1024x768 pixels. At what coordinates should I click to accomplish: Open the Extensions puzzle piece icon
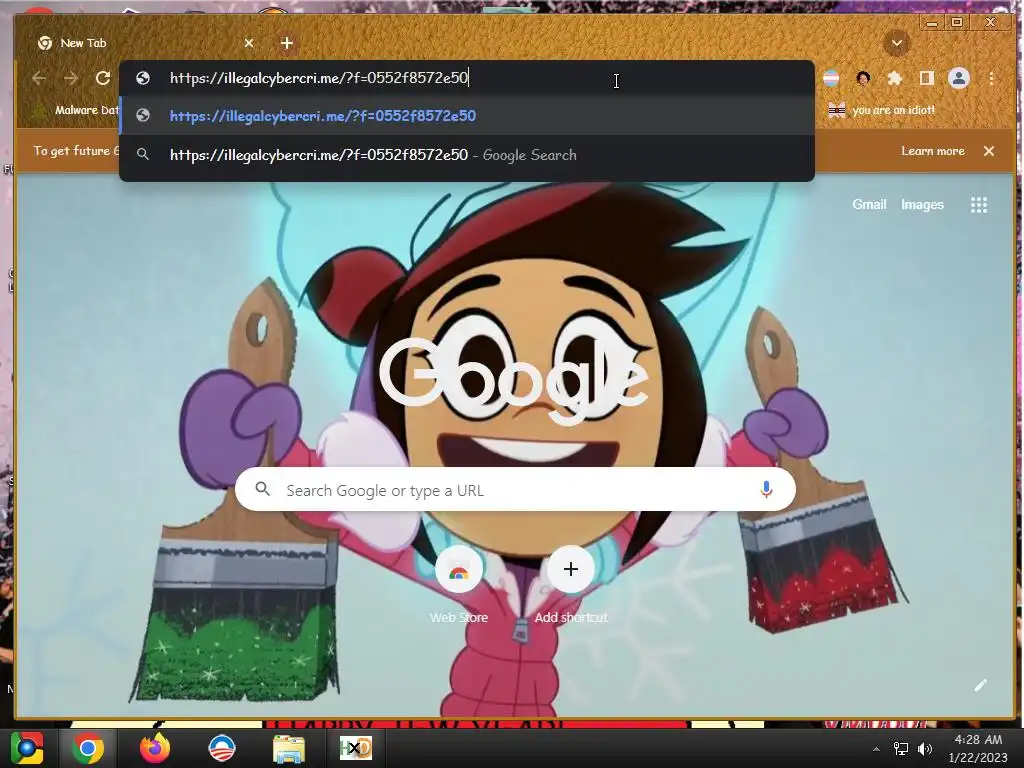coord(895,78)
